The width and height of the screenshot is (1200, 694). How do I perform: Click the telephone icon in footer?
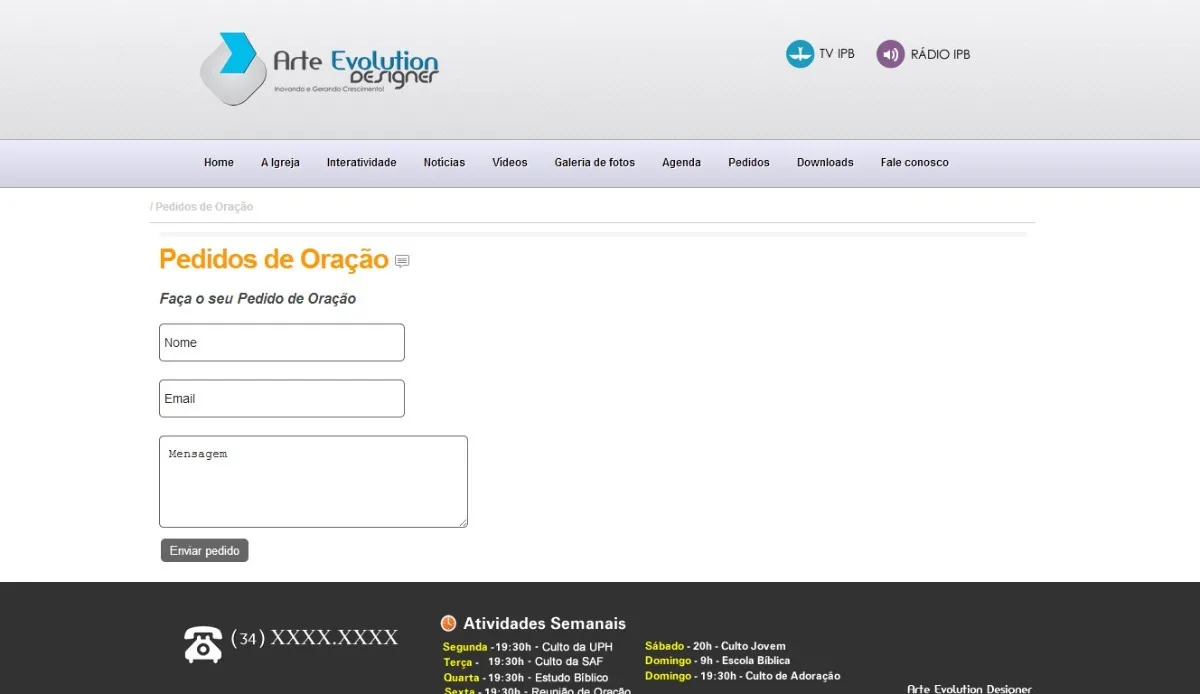tap(203, 644)
